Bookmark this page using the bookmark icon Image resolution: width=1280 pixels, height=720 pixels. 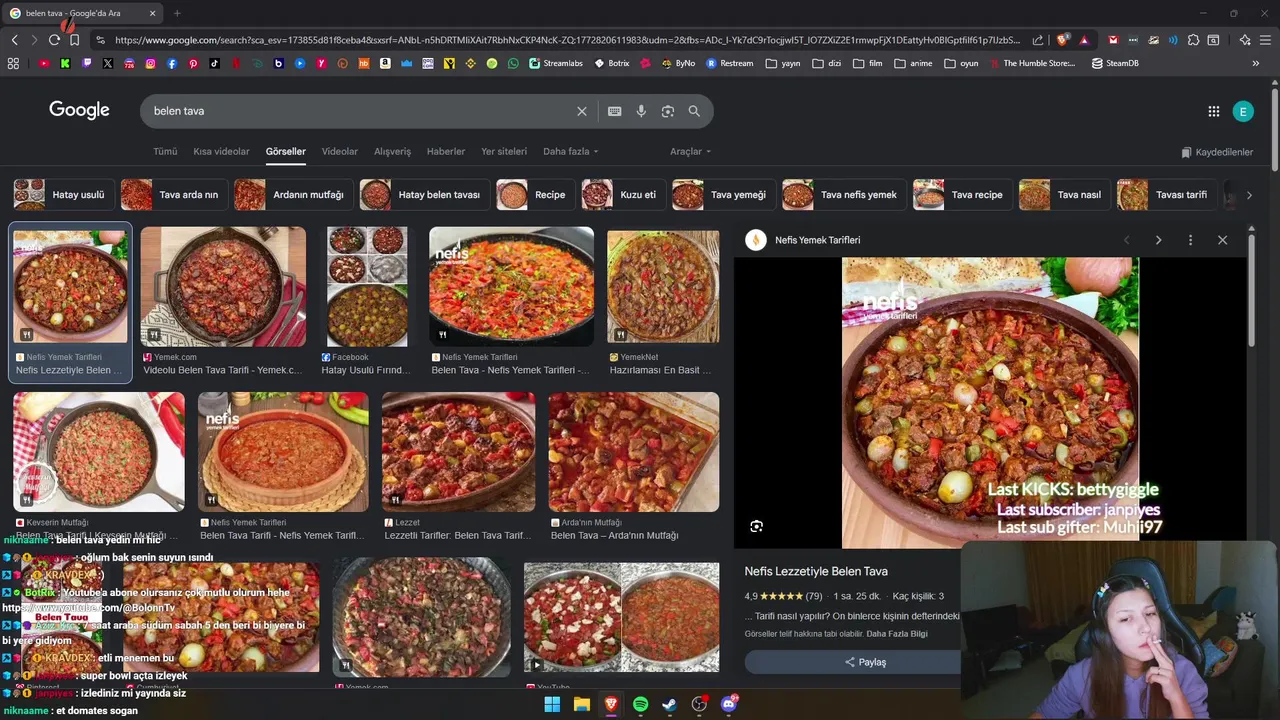74,40
